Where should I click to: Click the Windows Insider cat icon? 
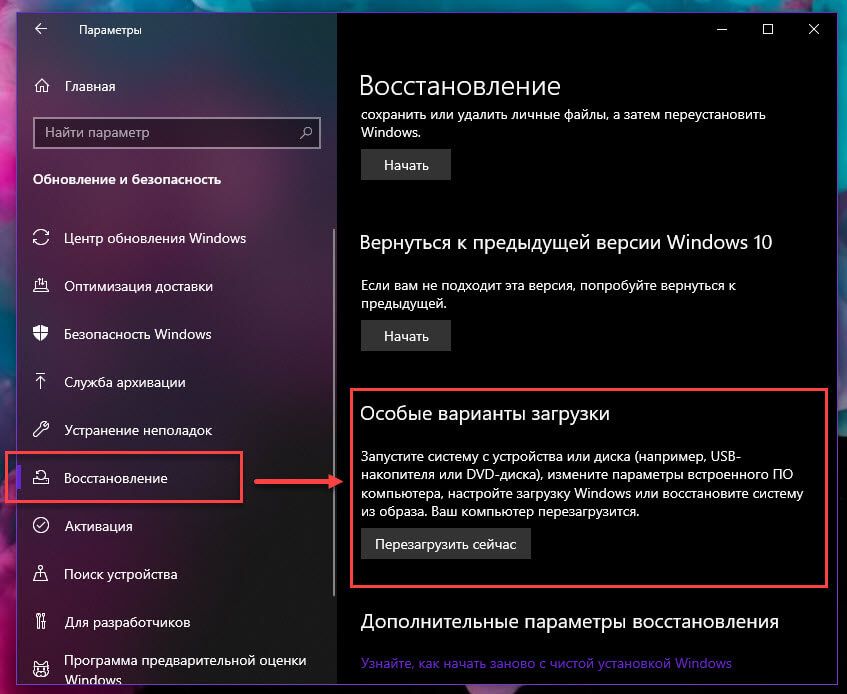tap(41, 670)
